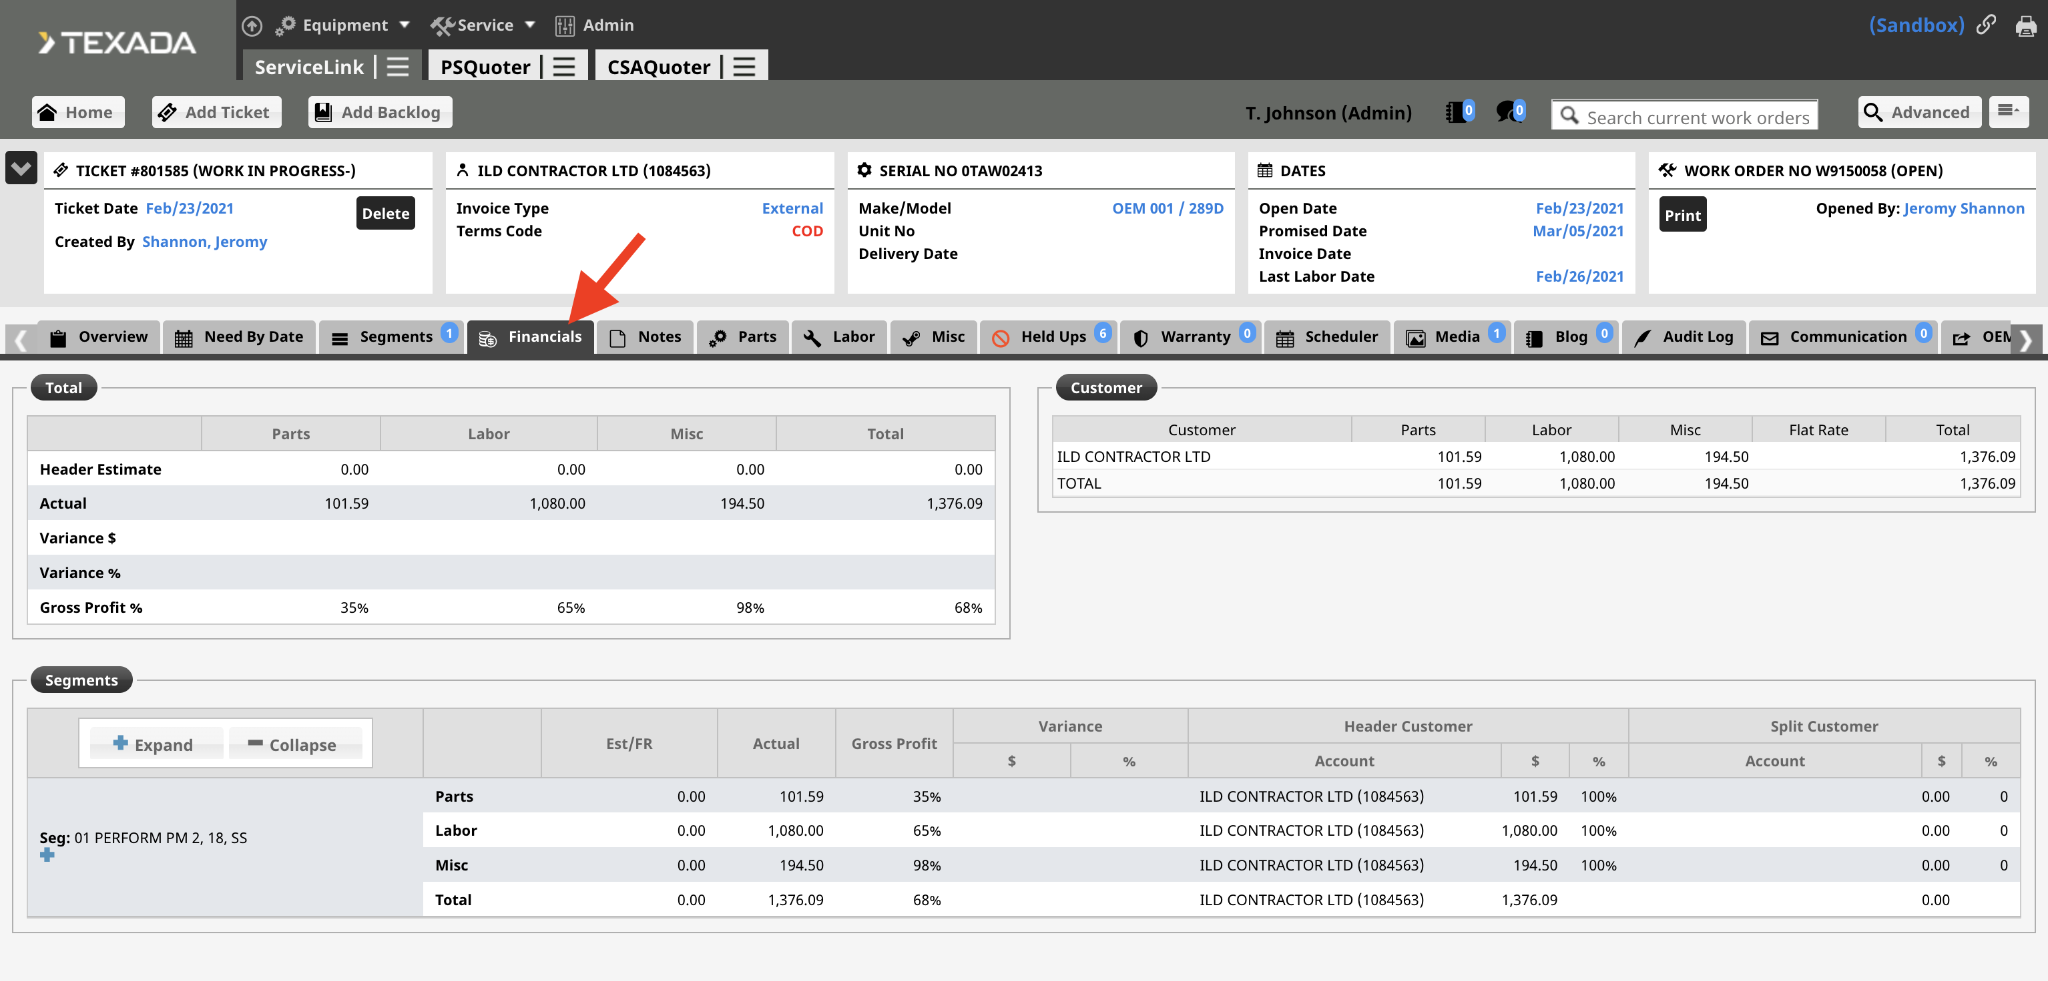
Task: Open the Service menu
Action: [x=484, y=25]
